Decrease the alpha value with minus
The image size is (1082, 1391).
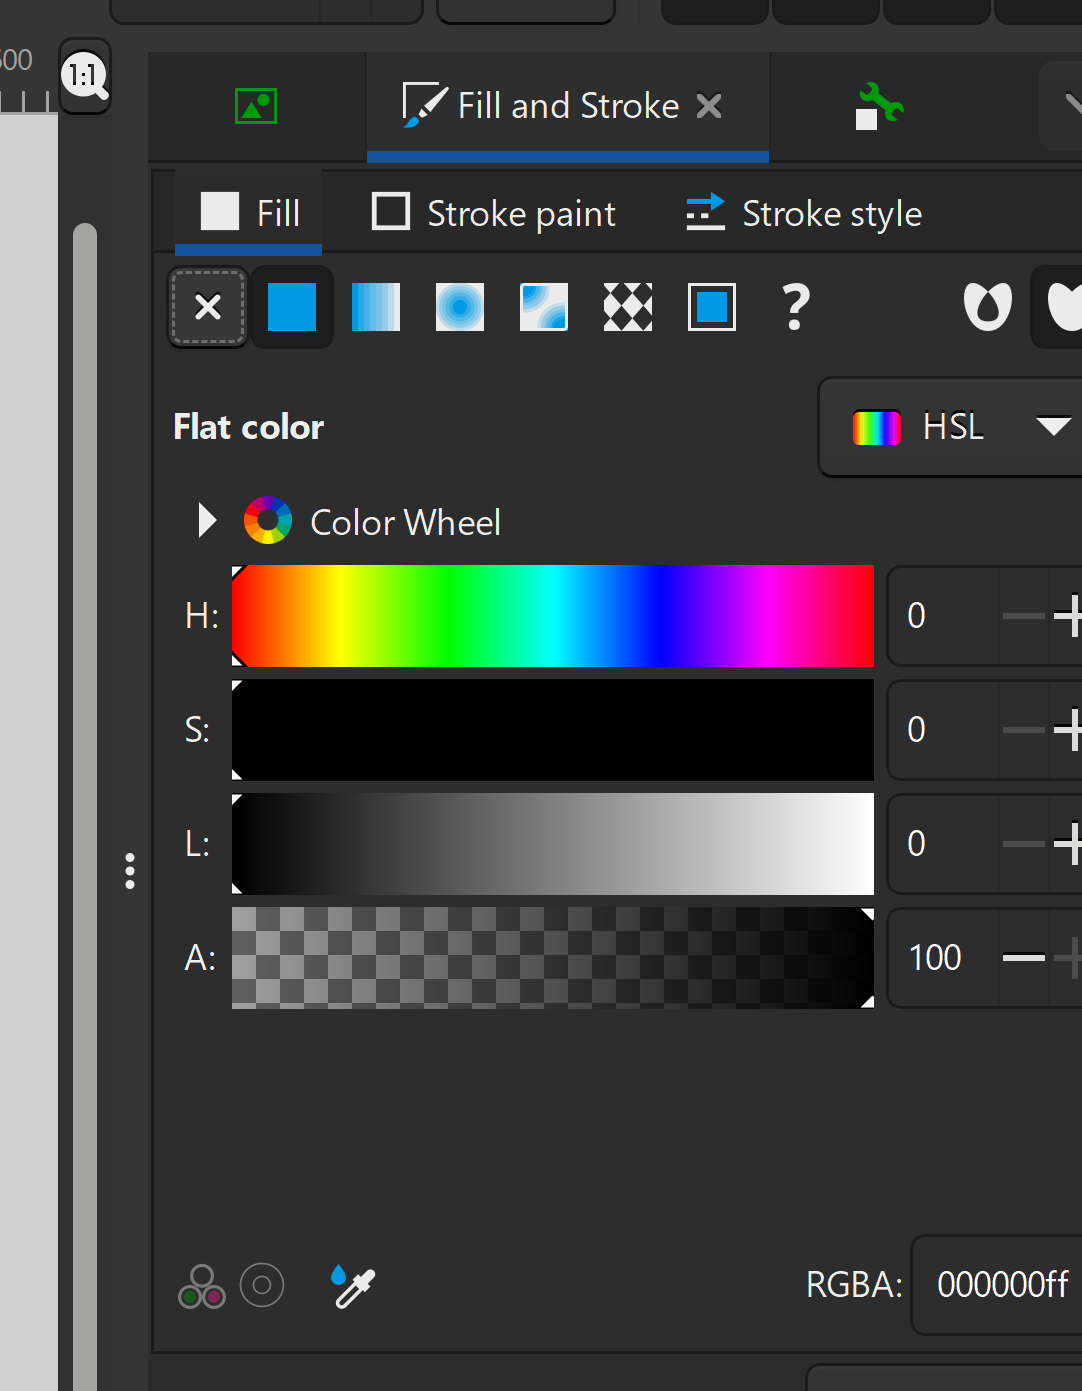pos(1022,957)
